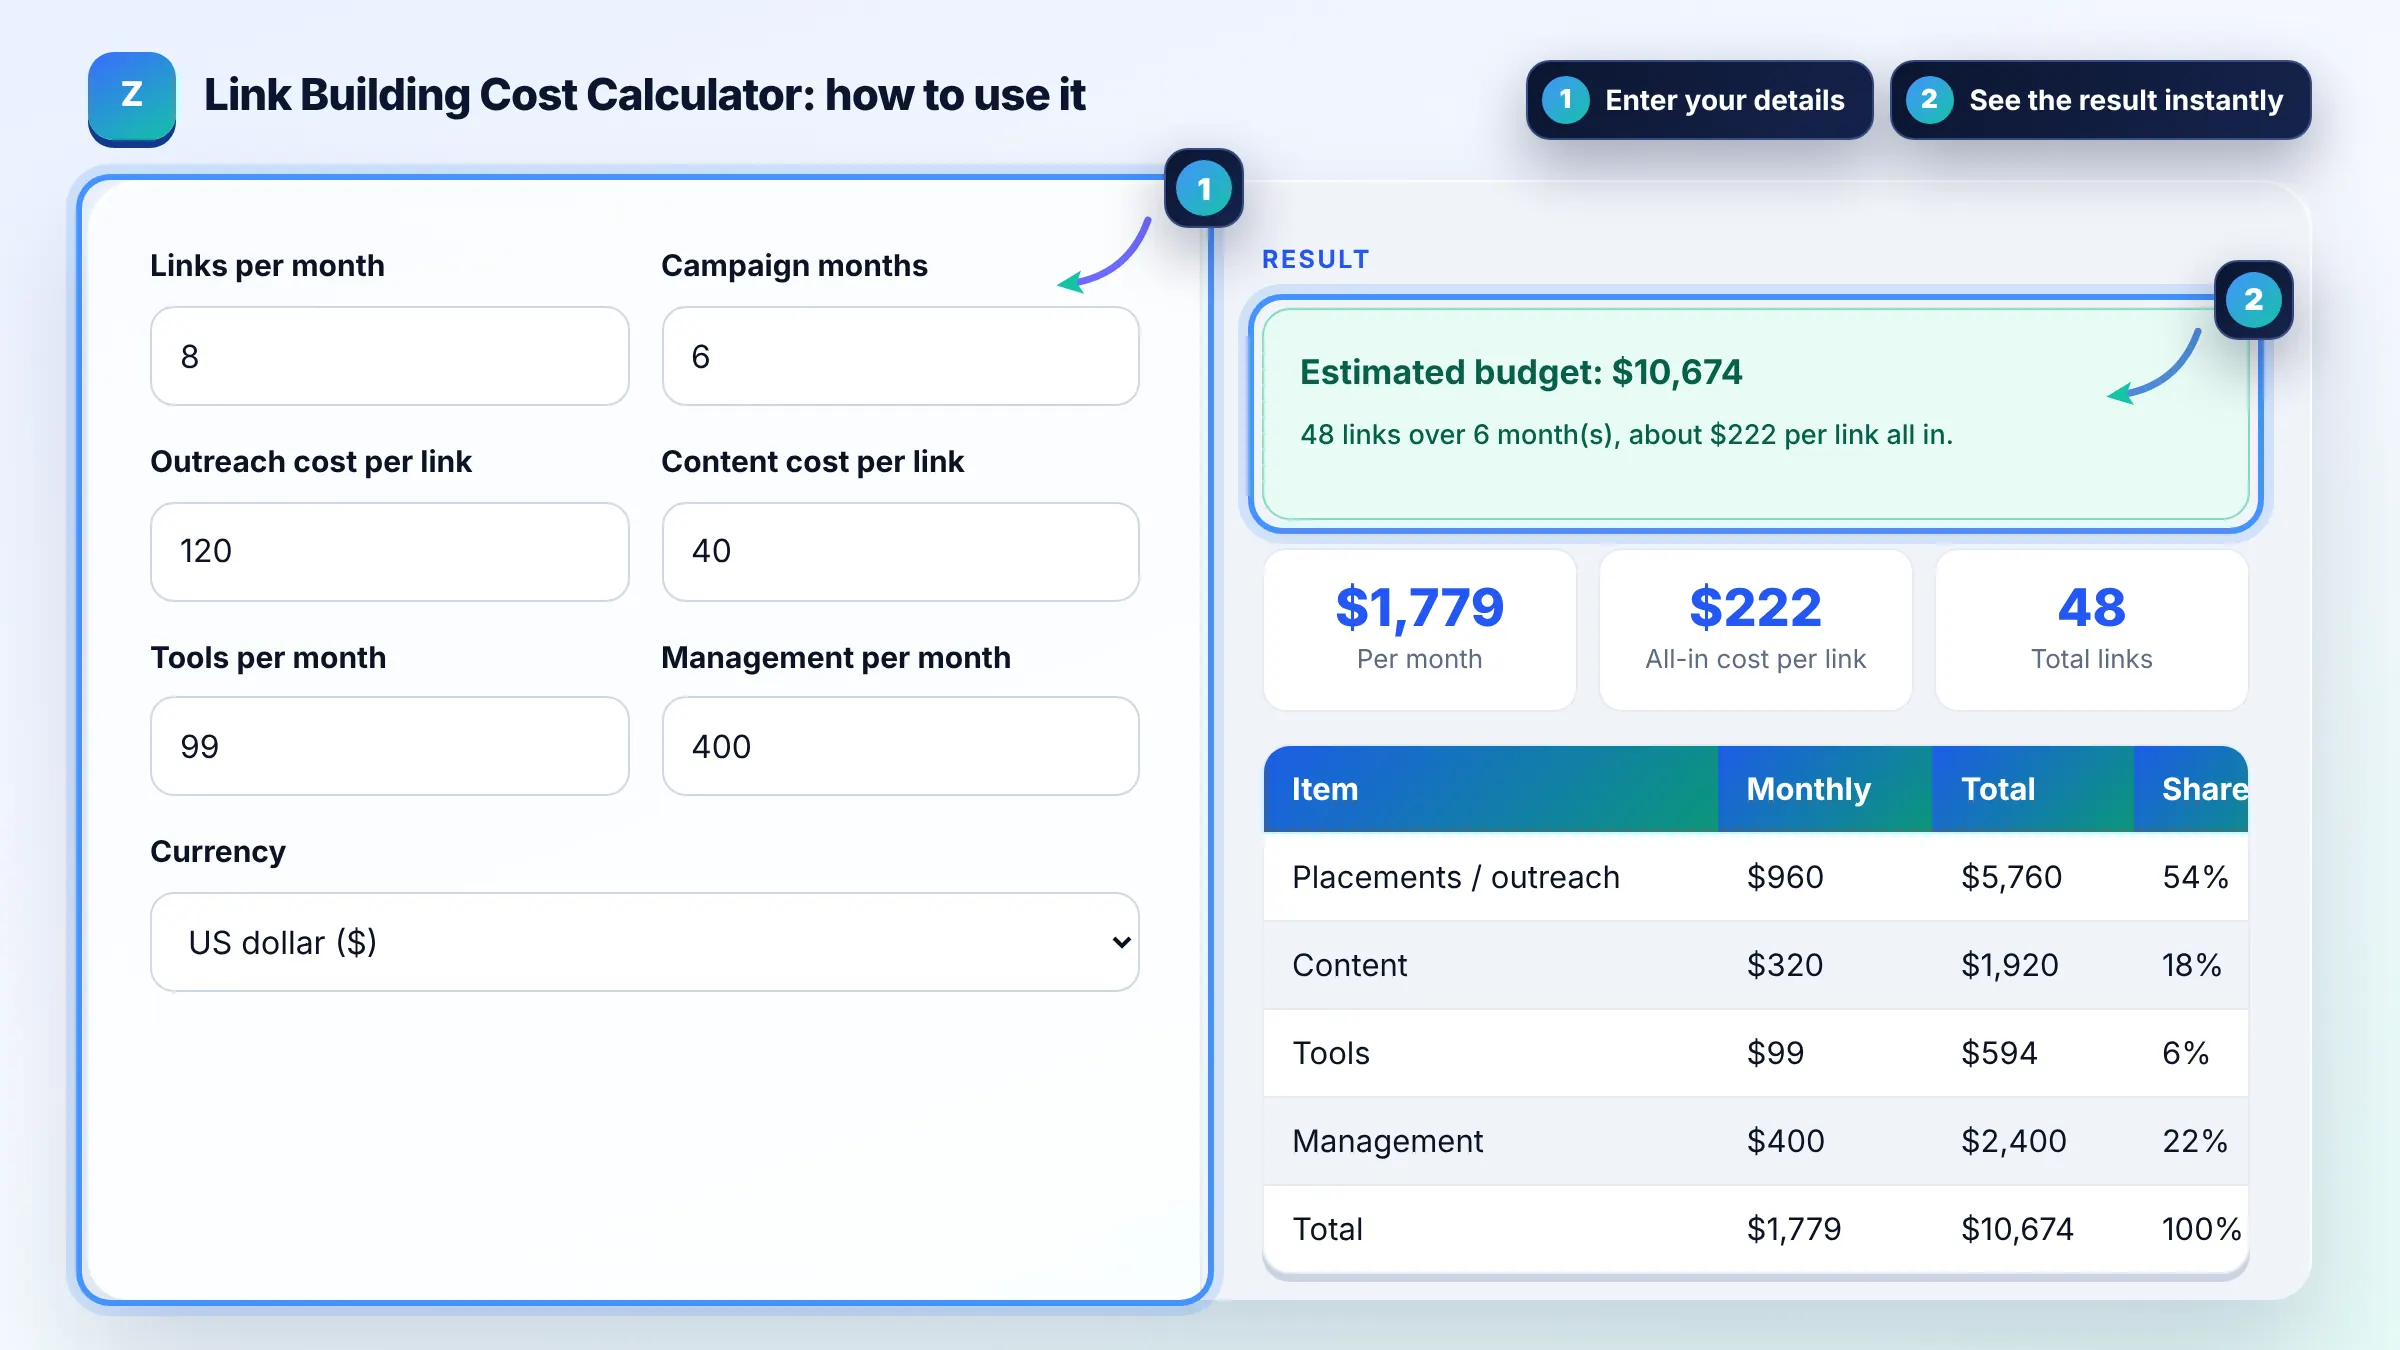The width and height of the screenshot is (2400, 1350).
Task: Click the Campaign months input
Action: [900, 356]
